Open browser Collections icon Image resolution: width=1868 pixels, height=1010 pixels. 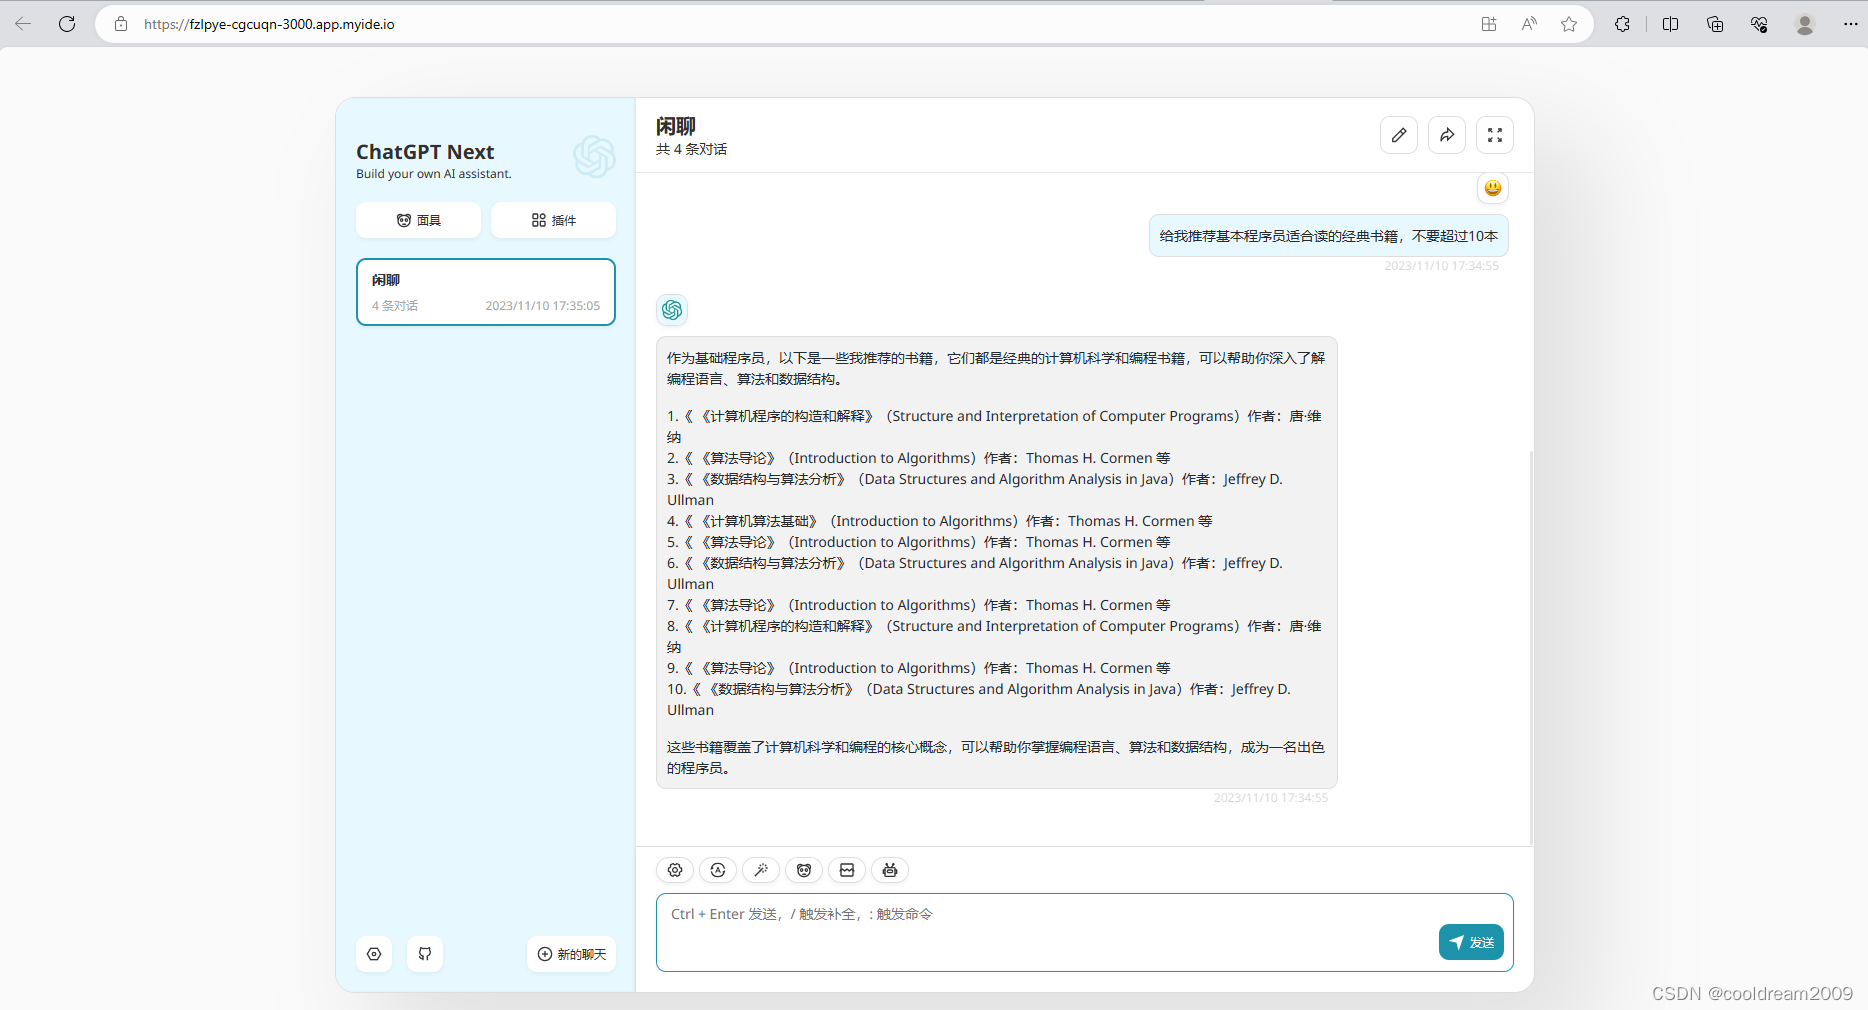[x=1715, y=24]
